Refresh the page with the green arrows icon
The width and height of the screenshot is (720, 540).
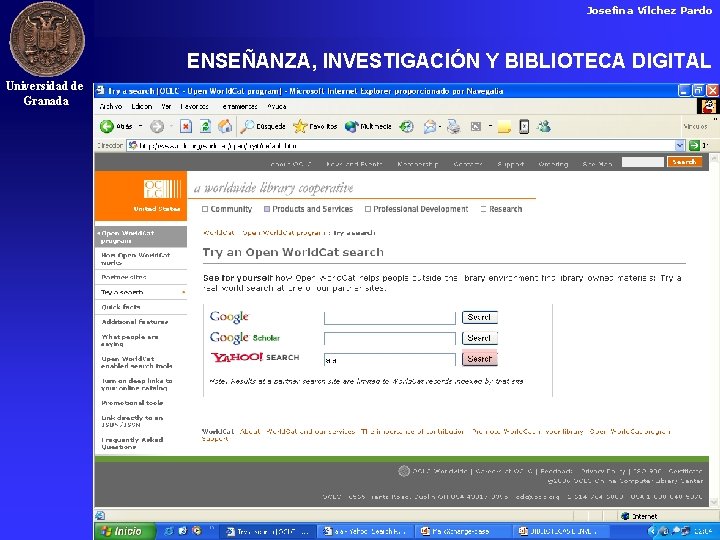pos(205,126)
